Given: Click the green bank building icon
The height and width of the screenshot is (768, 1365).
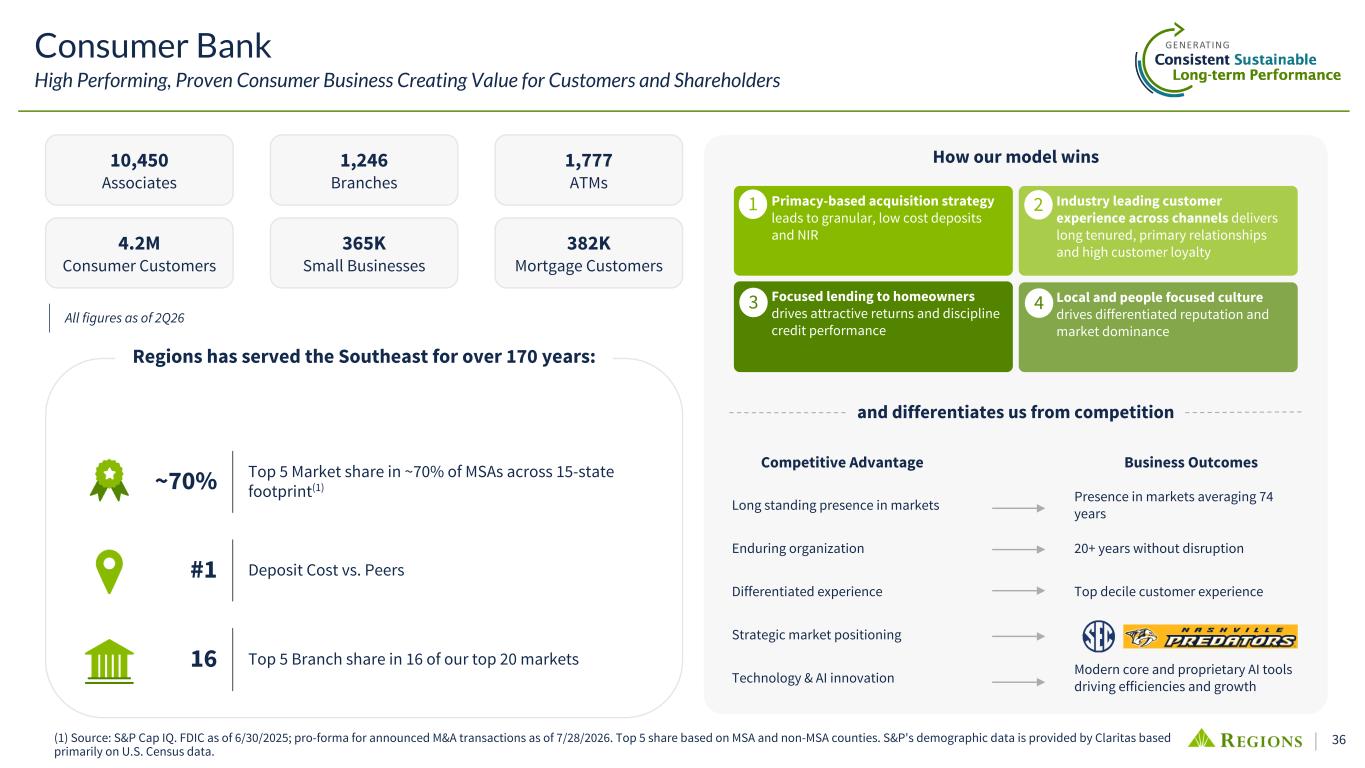Looking at the screenshot, I should [x=109, y=660].
